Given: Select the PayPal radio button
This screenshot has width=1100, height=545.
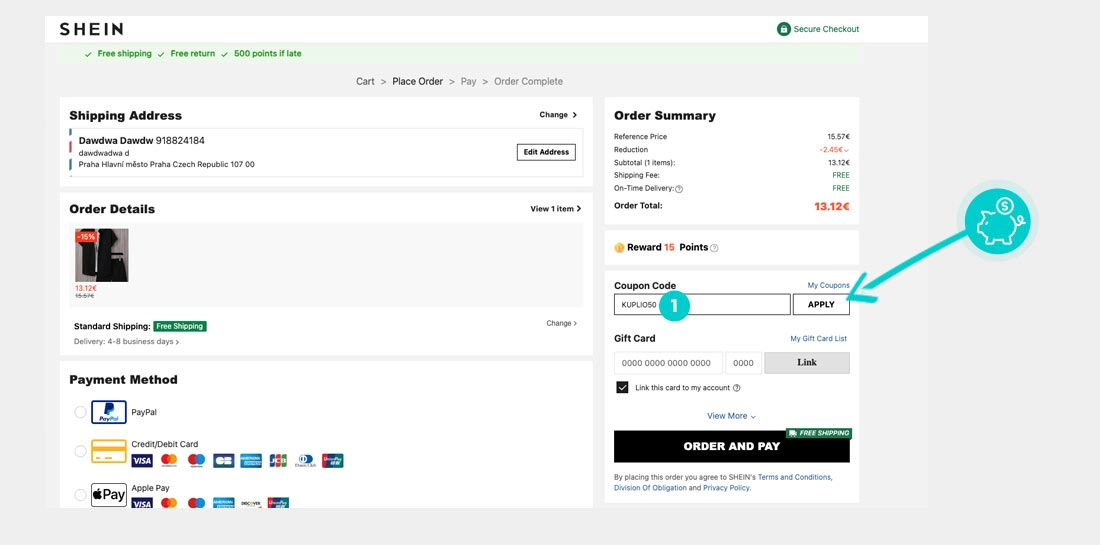Looking at the screenshot, I should click(81, 412).
